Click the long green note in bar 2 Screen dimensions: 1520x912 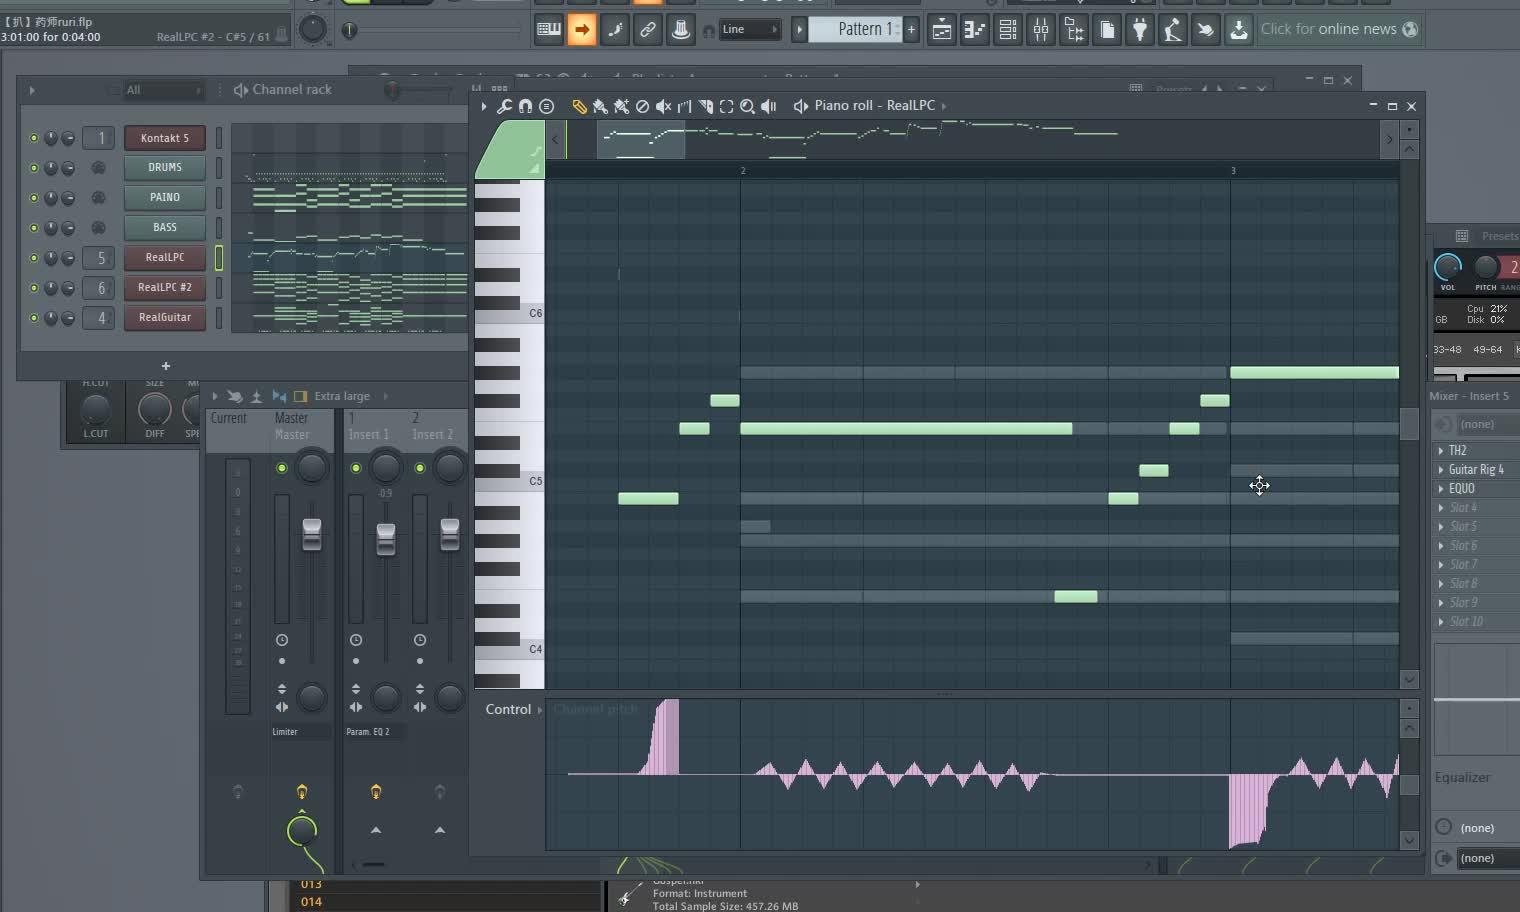[906, 429]
